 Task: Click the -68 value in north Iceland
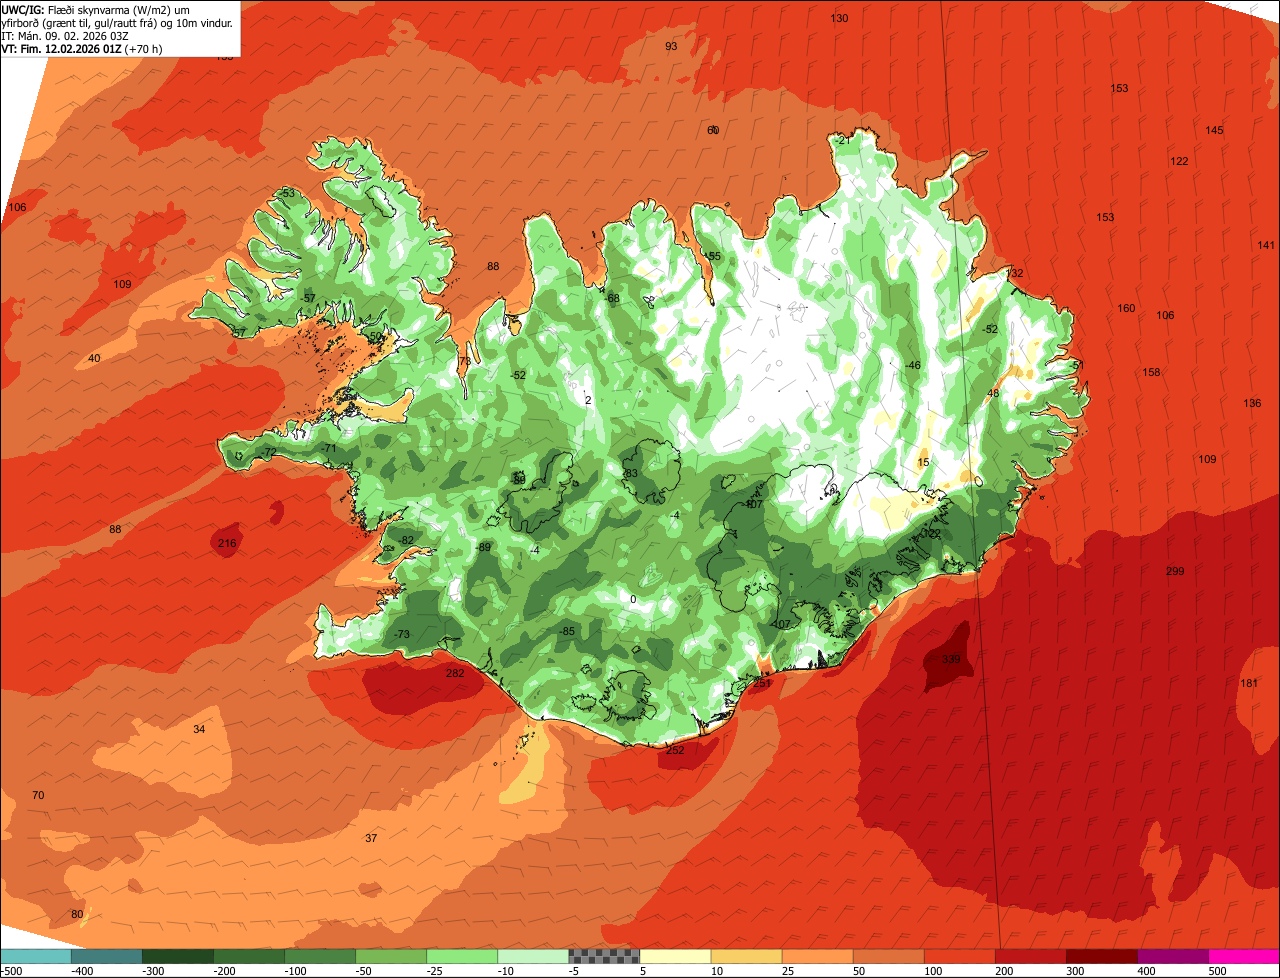[x=612, y=299]
